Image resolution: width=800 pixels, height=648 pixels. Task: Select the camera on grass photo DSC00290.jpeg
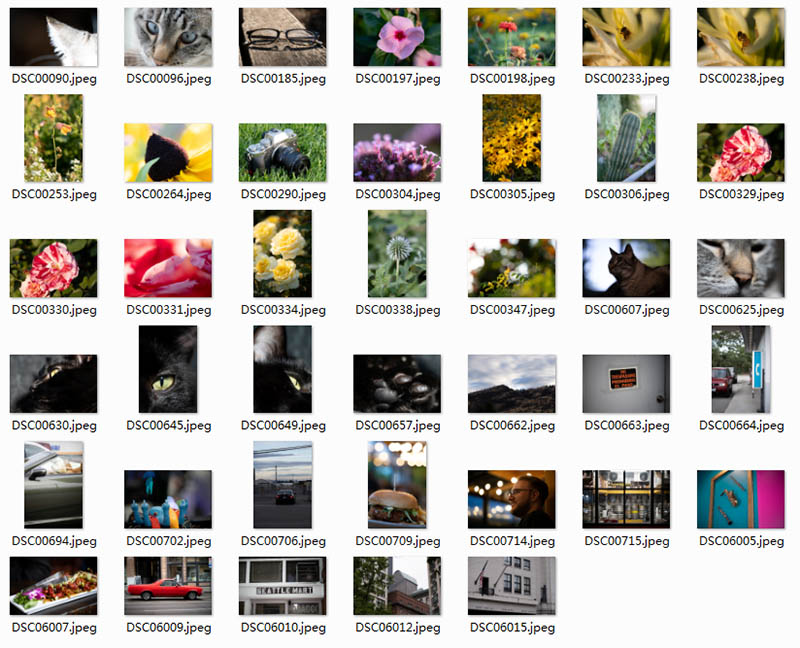tap(282, 153)
